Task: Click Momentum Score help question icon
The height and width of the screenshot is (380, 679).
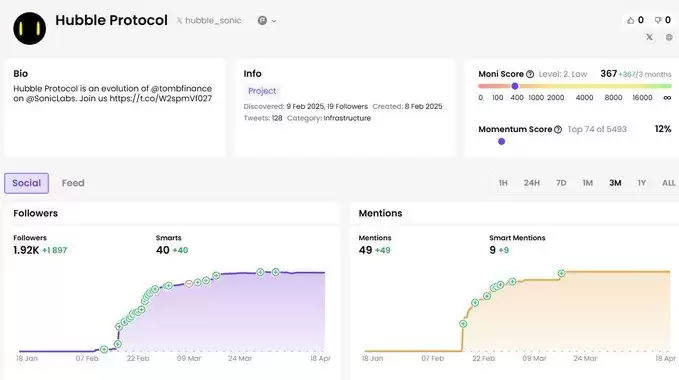Action: click(x=558, y=129)
